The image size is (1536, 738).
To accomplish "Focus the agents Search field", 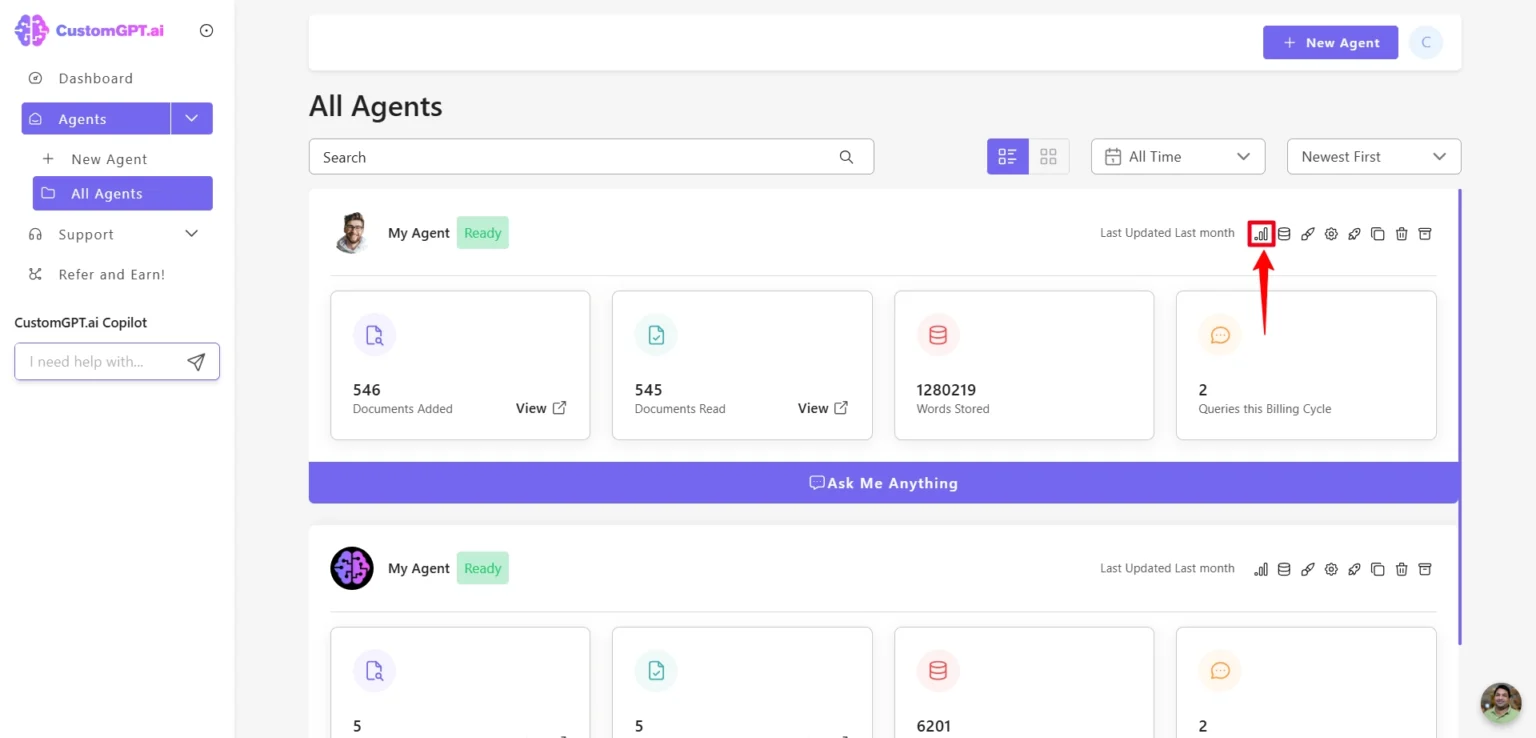I will pos(591,157).
